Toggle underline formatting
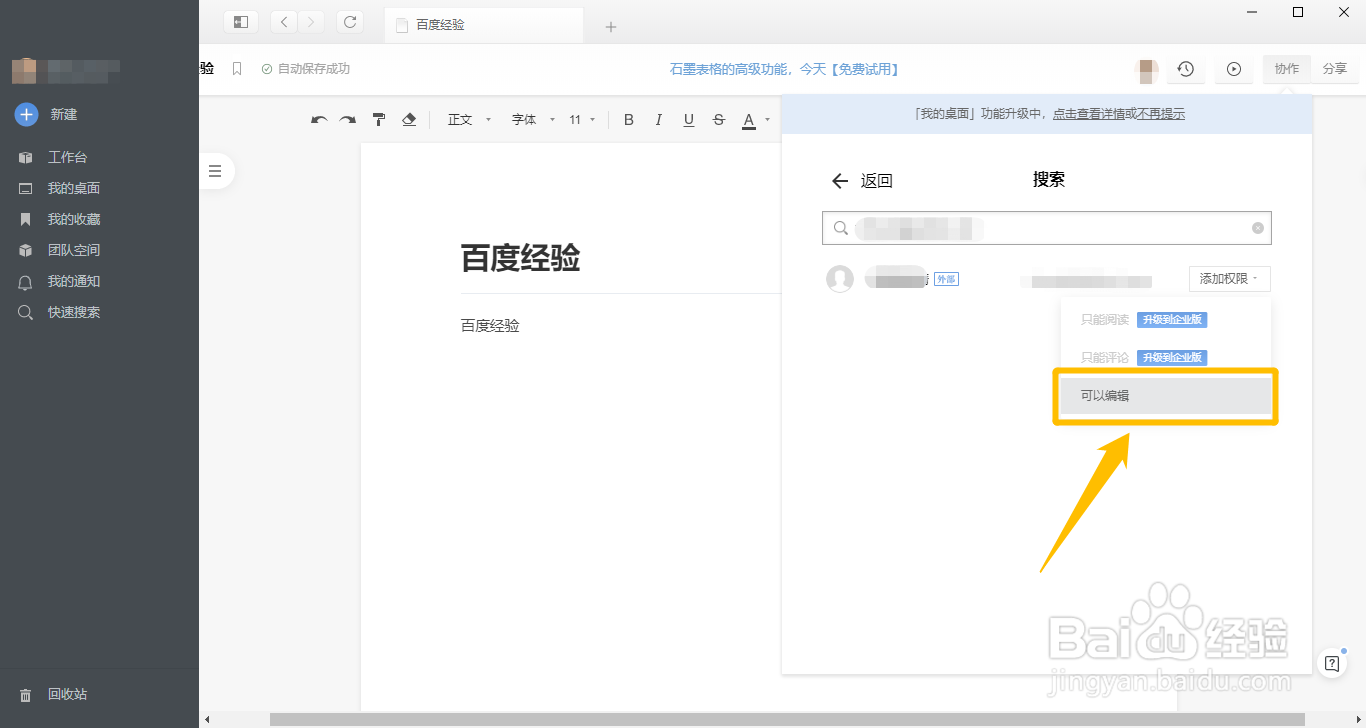The height and width of the screenshot is (728, 1366). click(689, 120)
